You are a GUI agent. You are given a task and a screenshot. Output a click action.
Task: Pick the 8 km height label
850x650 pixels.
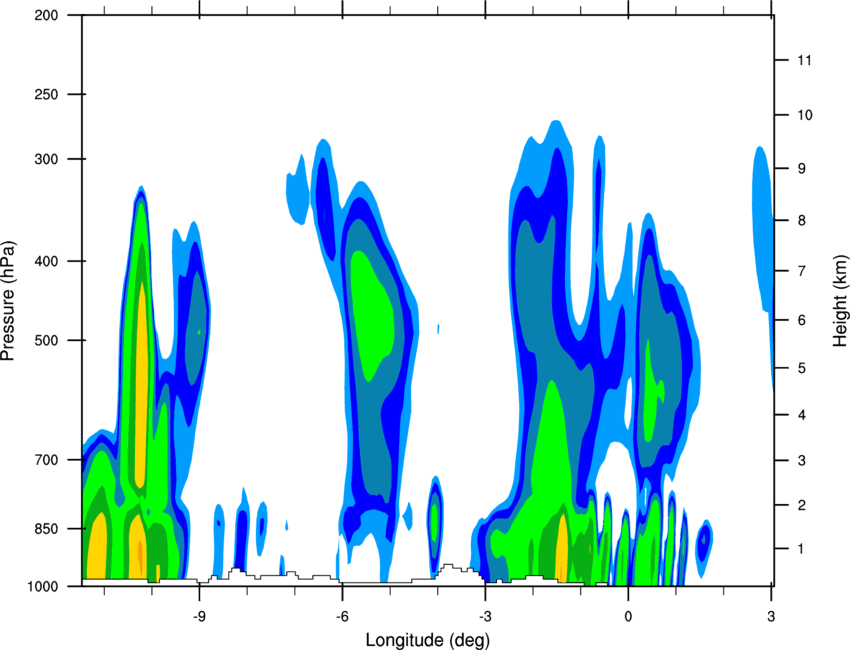802,220
